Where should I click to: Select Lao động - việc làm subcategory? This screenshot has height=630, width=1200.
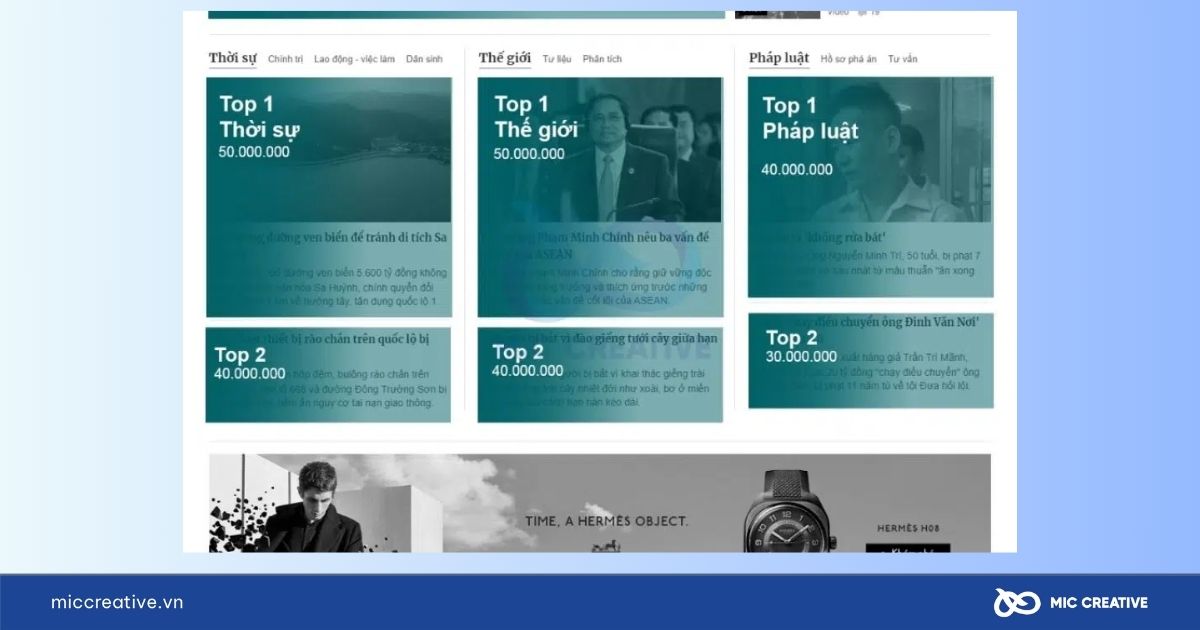[354, 59]
